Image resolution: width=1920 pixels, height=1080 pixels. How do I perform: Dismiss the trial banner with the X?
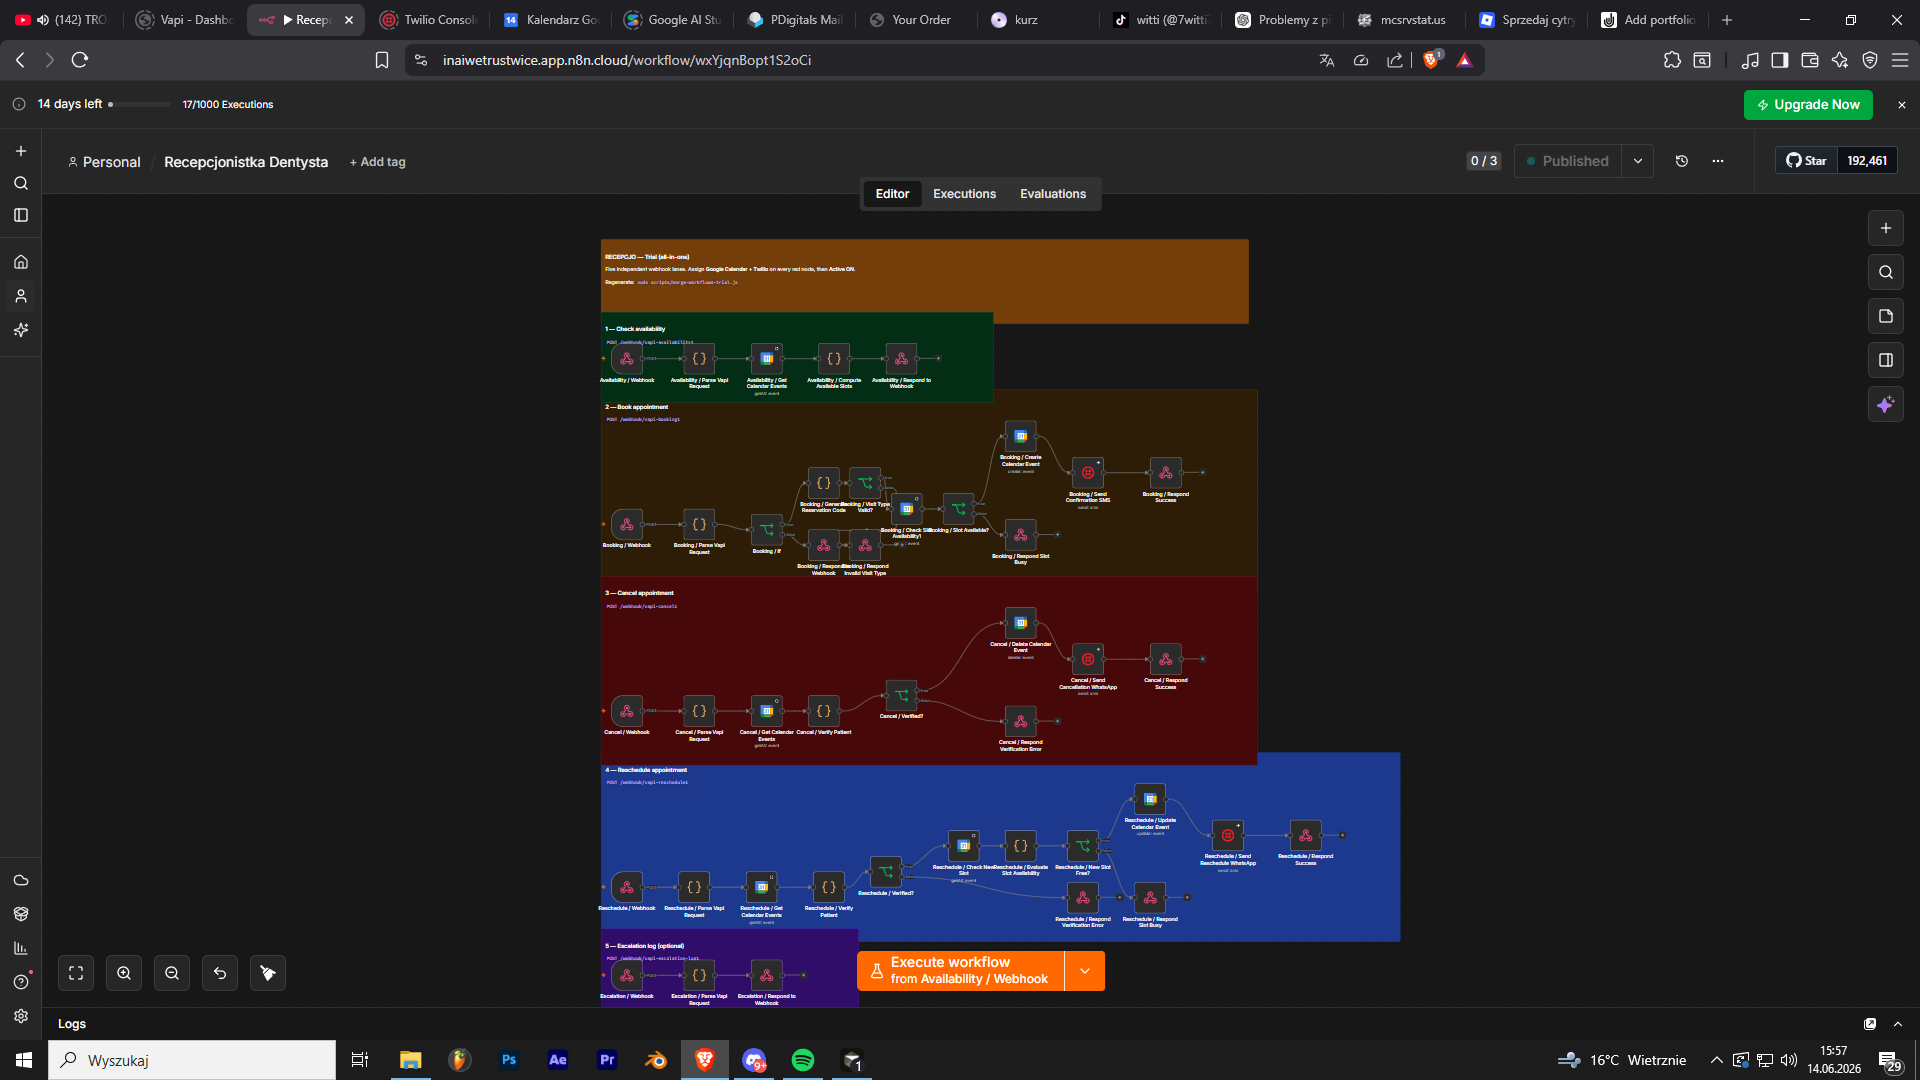pyautogui.click(x=1902, y=105)
